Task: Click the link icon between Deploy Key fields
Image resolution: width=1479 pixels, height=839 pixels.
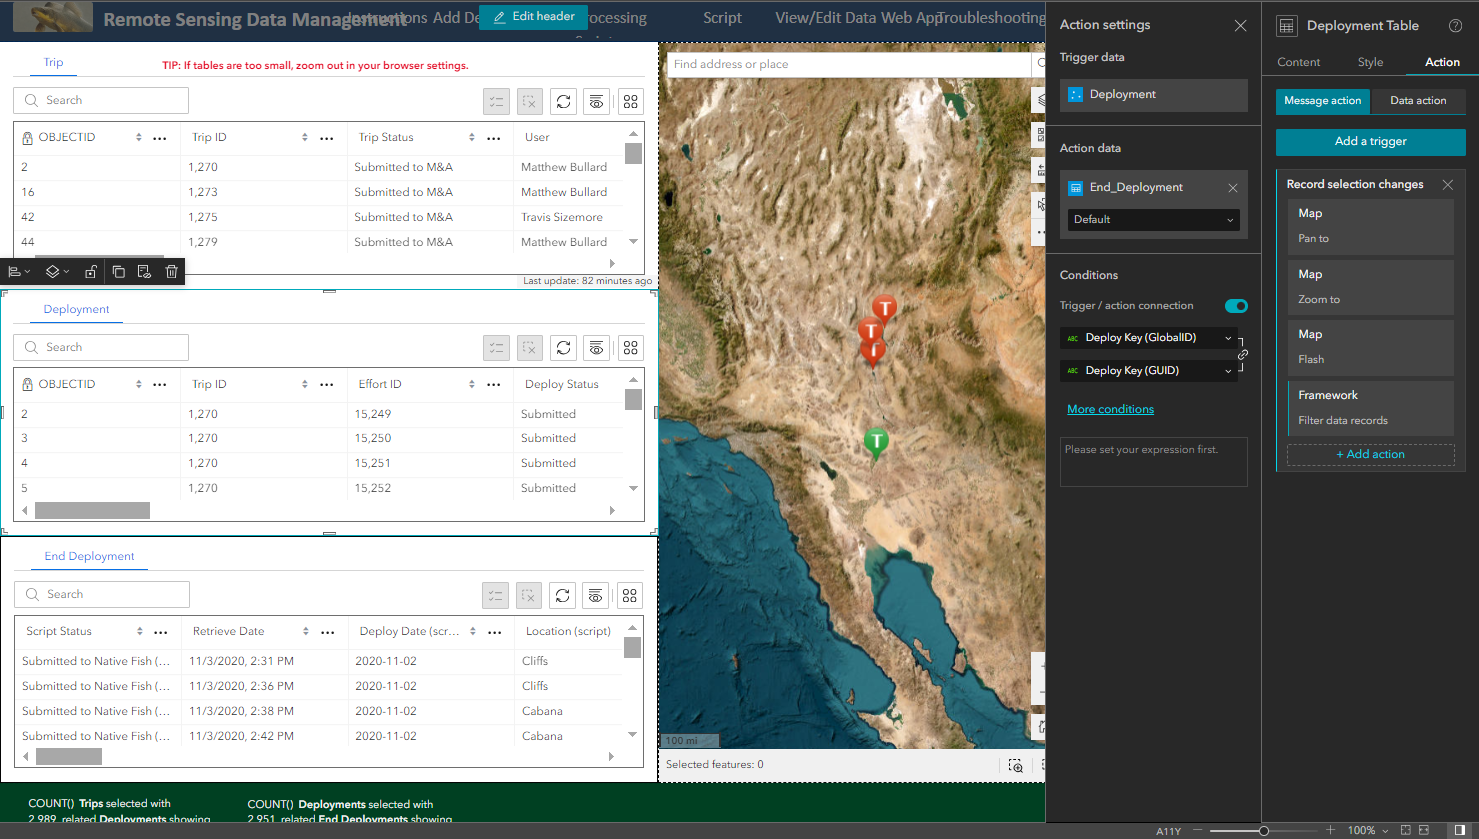Action: coord(1243,354)
